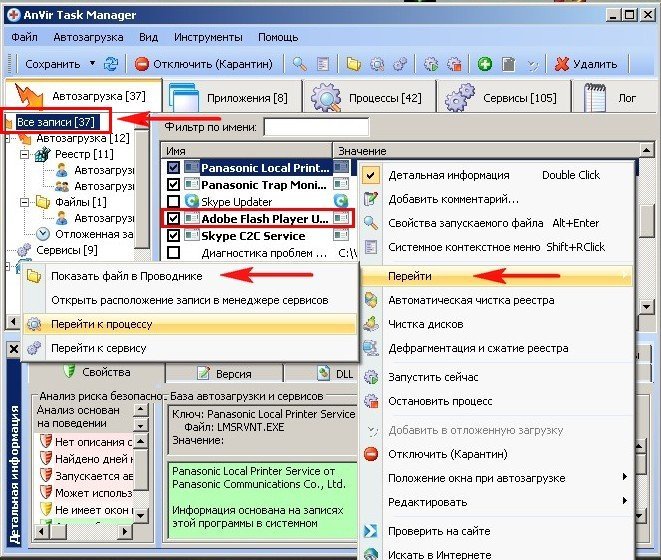This screenshot has width=661, height=560.
Task: Open the dropdown arrow next to Сохранить
Action: click(92, 64)
